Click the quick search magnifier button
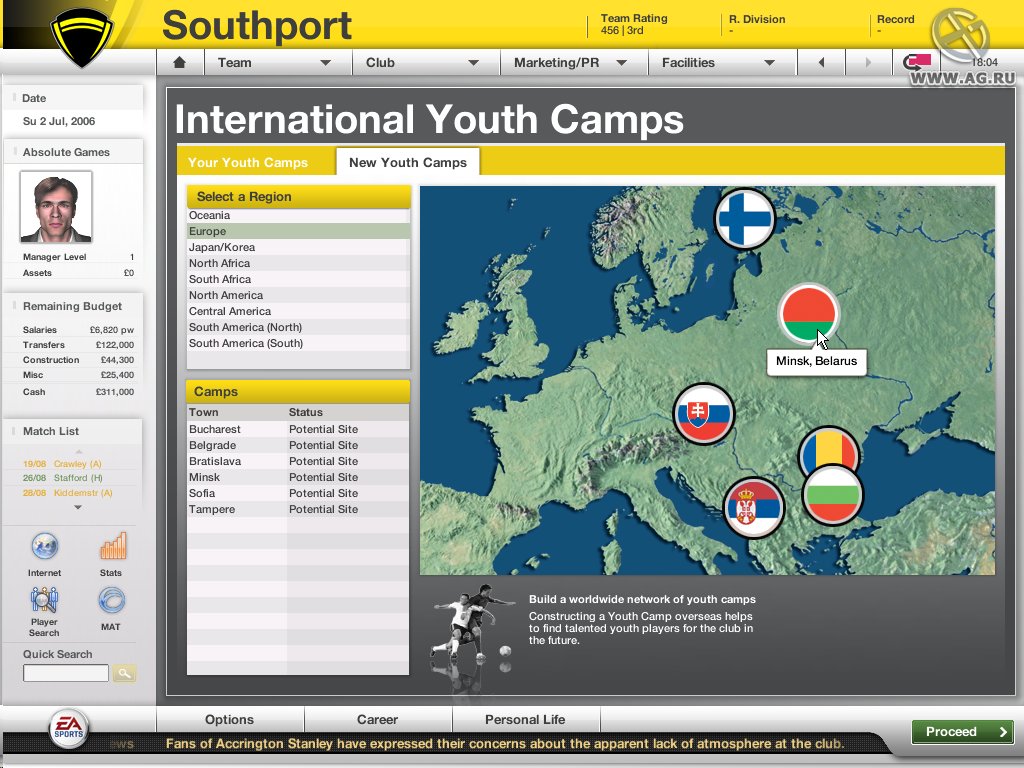Viewport: 1024px width, 768px height. 124,674
